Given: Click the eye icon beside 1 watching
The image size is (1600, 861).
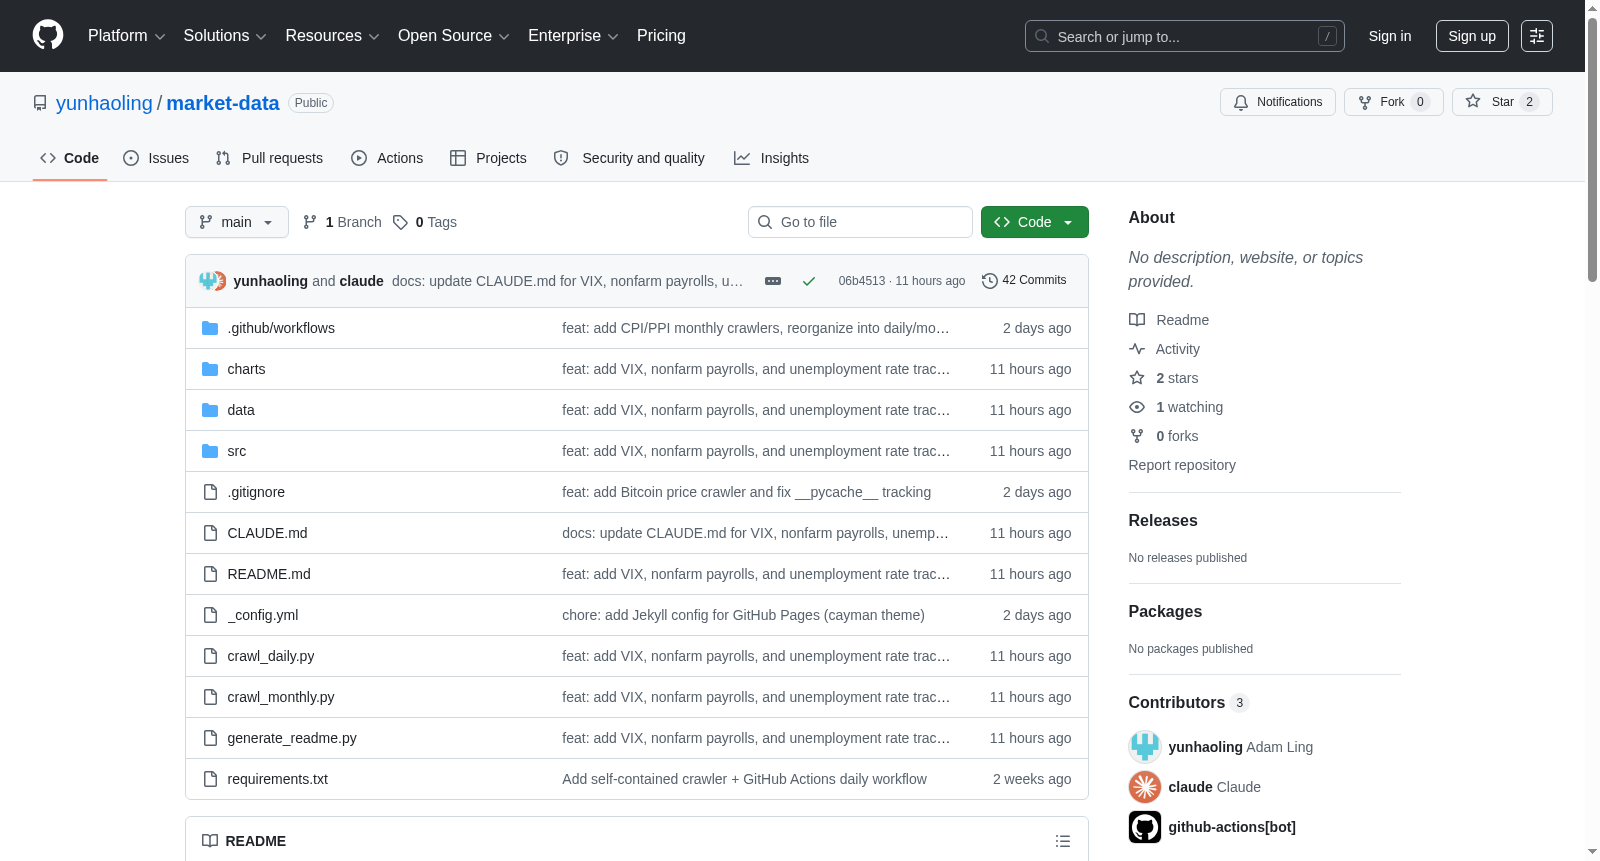Looking at the screenshot, I should 1137,407.
